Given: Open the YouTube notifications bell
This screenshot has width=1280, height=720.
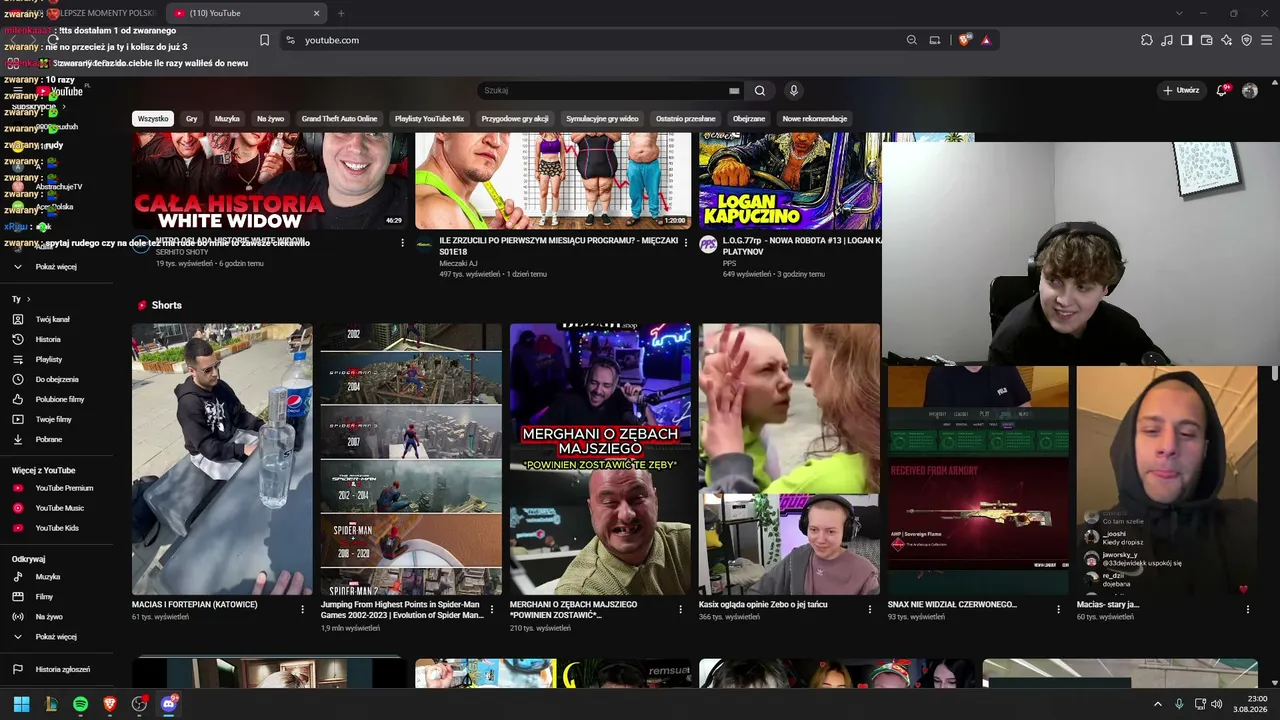Looking at the screenshot, I should point(1221,90).
